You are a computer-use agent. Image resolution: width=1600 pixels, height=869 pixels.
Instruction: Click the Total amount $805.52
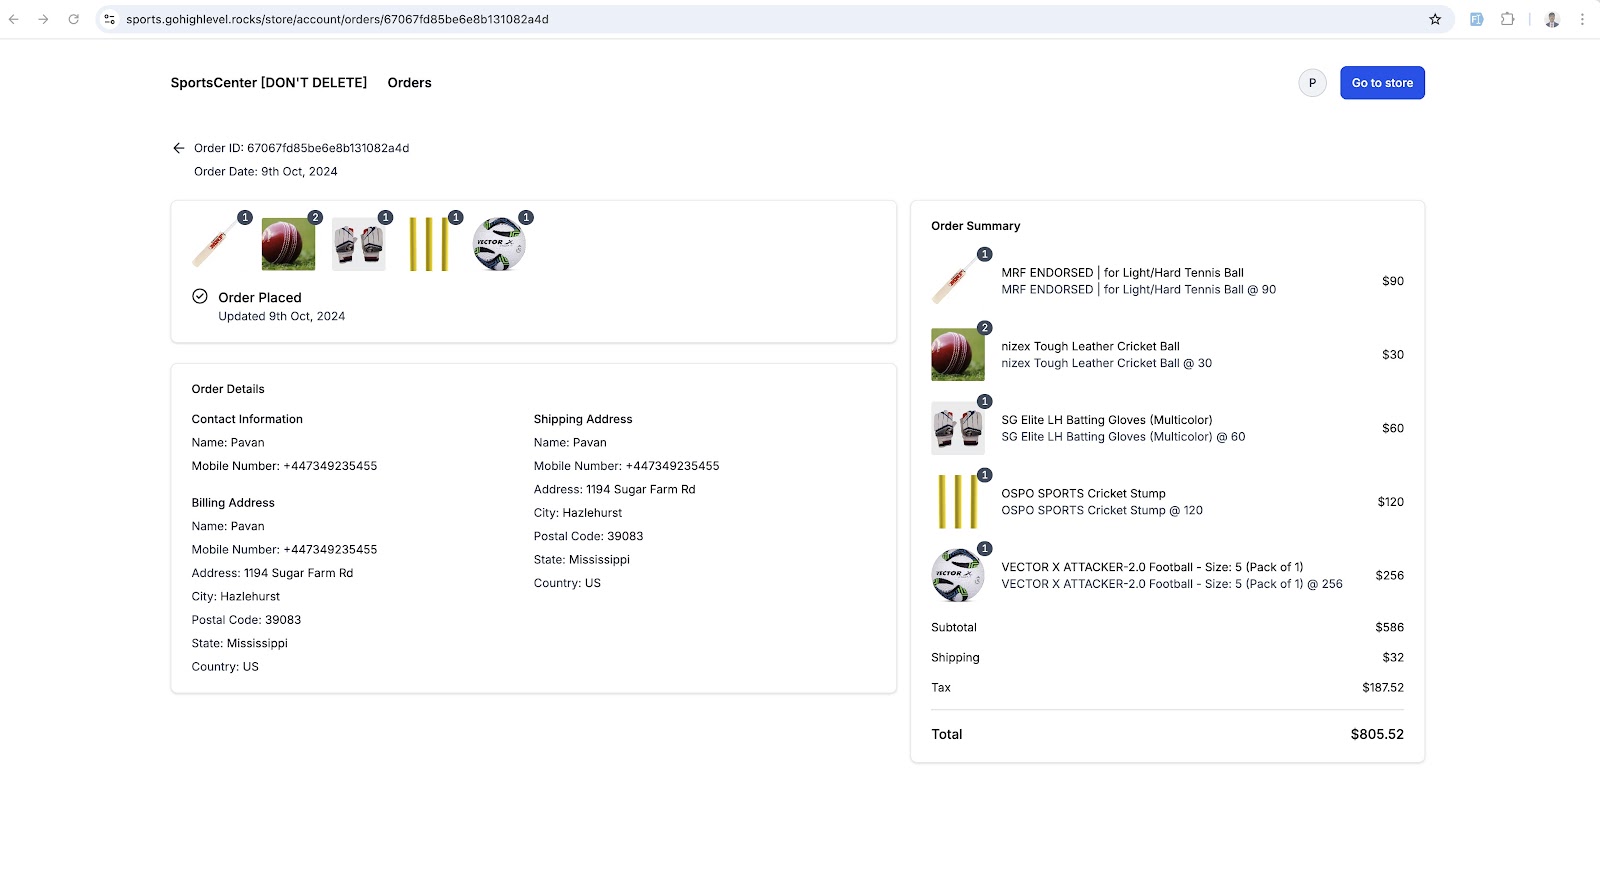coord(1377,734)
